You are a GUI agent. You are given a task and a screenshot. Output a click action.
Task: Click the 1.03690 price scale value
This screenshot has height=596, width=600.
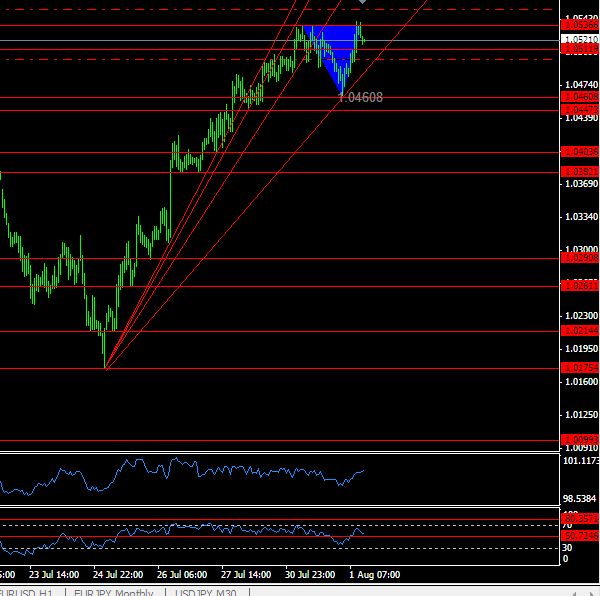pyautogui.click(x=581, y=184)
